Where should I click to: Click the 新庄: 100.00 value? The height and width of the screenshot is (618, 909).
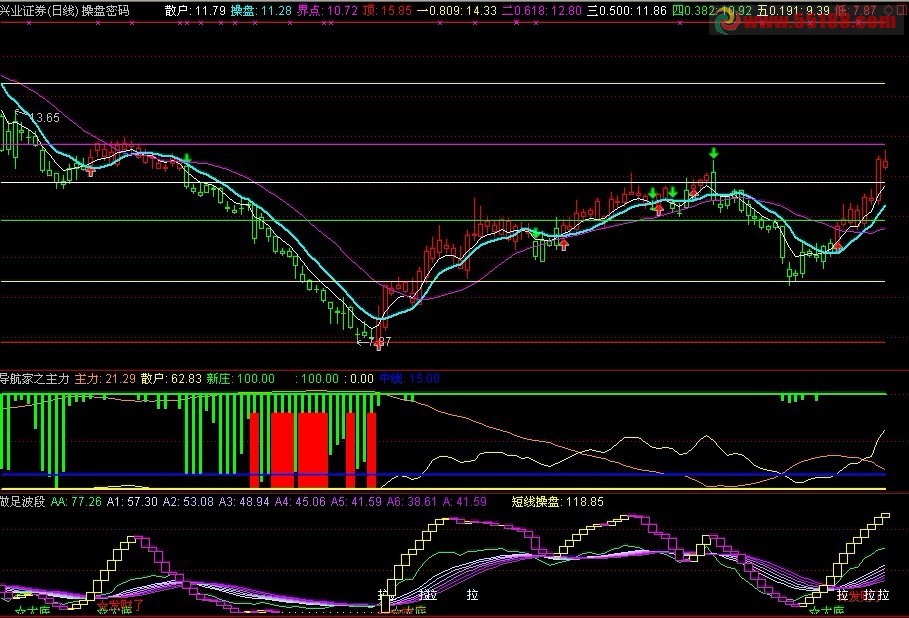click(241, 379)
